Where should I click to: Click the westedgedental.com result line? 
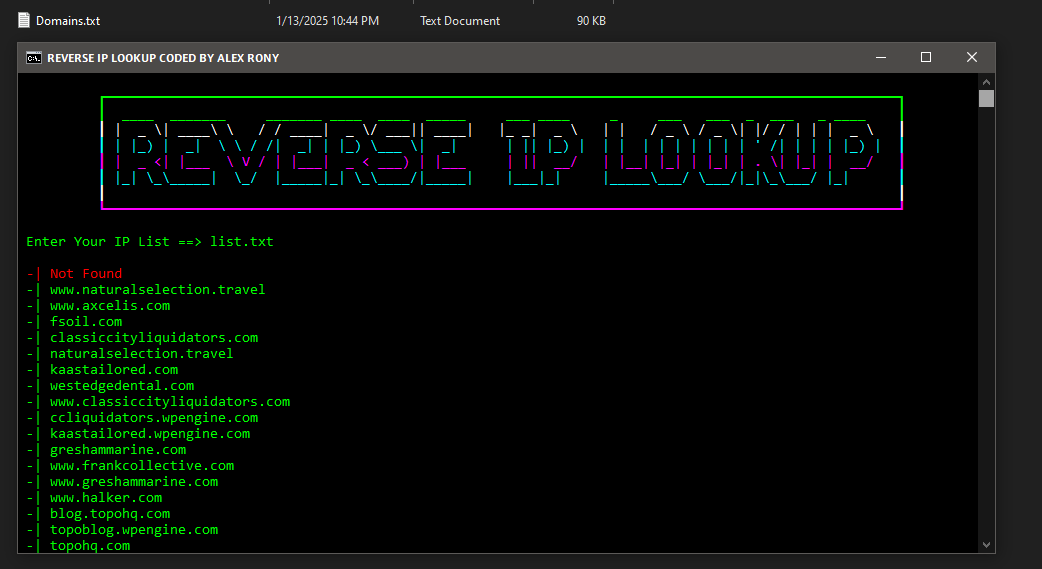click(122, 386)
